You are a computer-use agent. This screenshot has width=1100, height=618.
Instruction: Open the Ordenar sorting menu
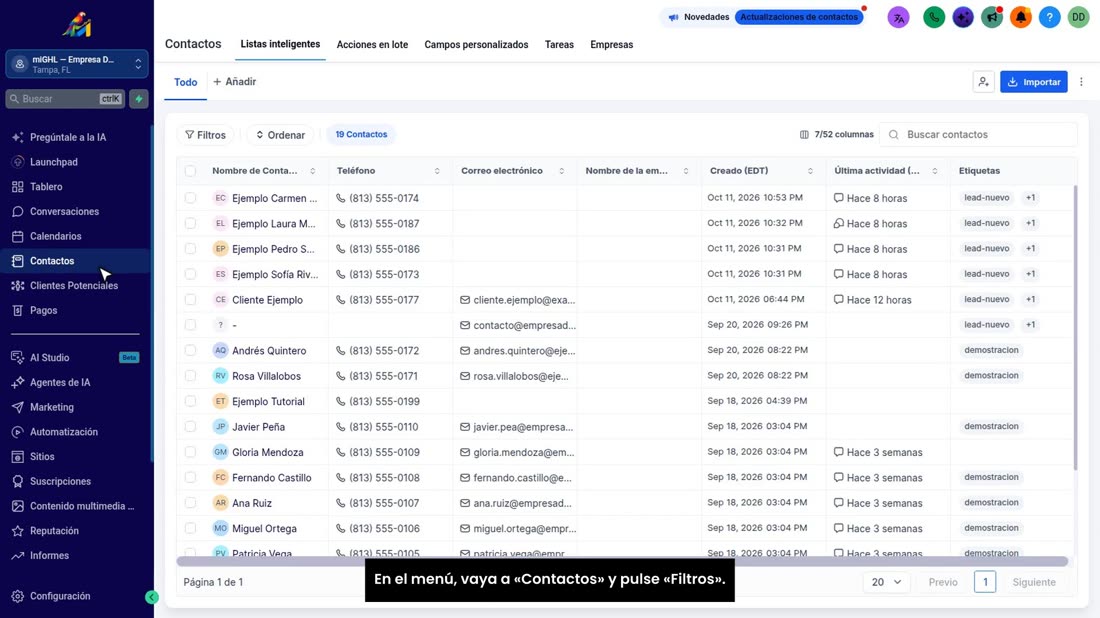pos(280,135)
